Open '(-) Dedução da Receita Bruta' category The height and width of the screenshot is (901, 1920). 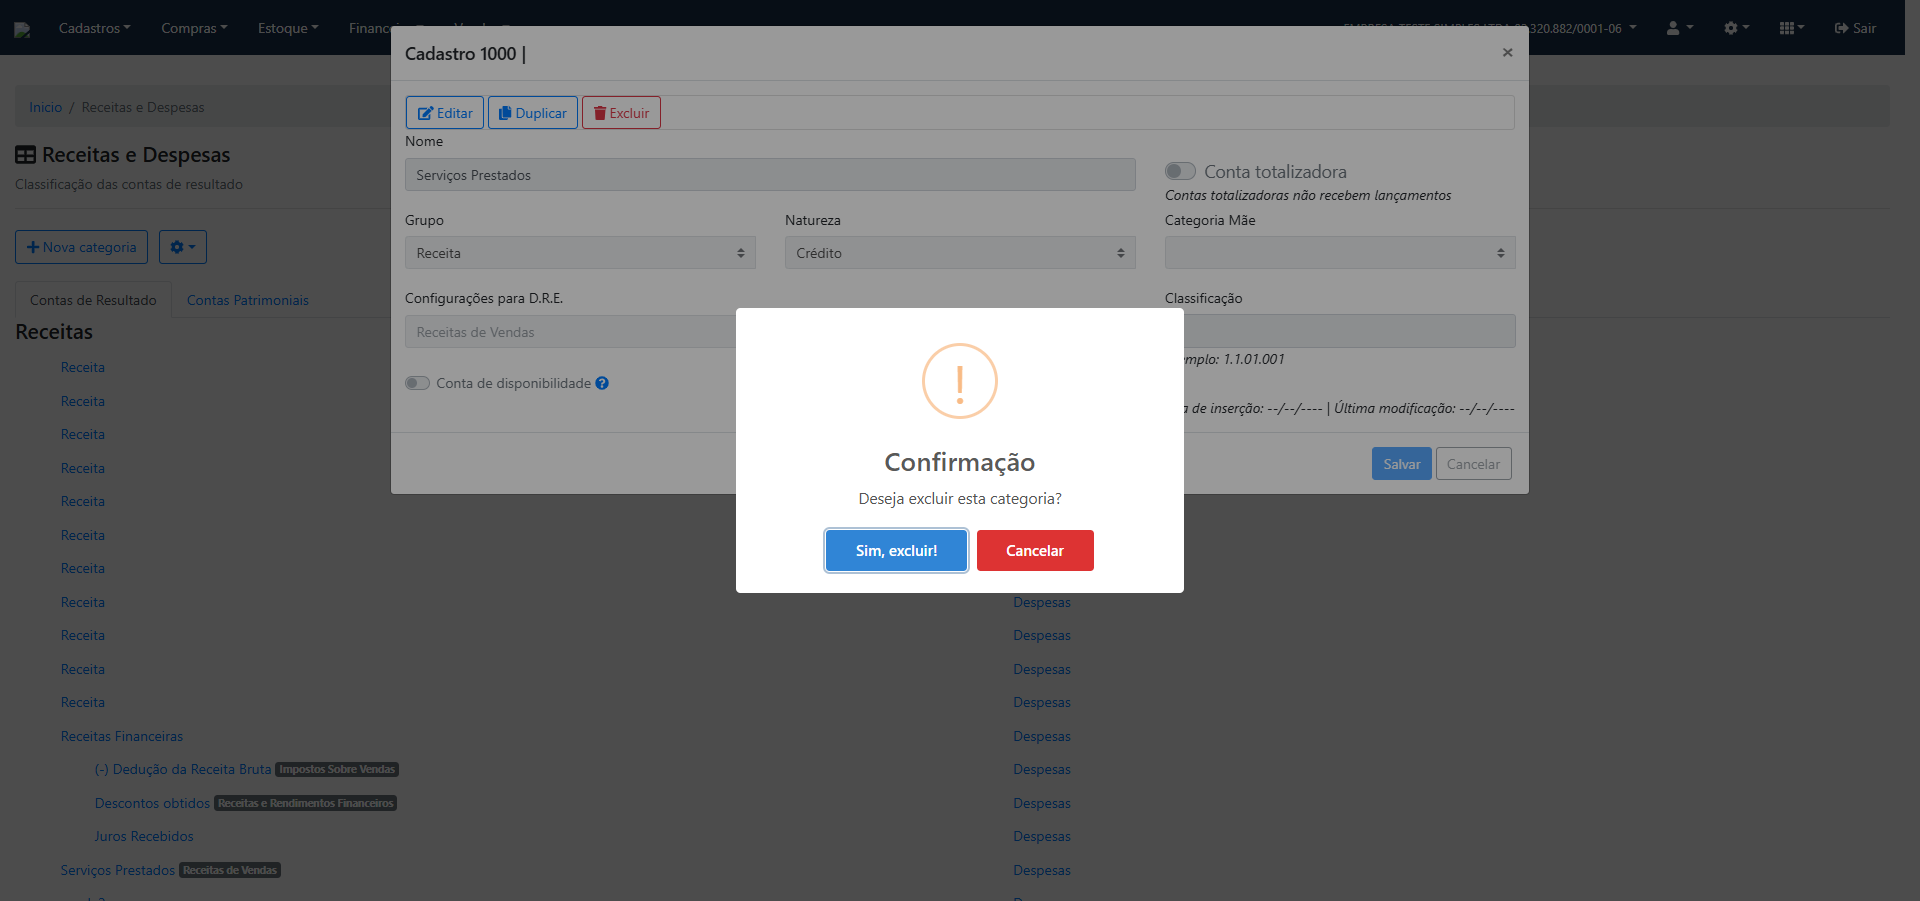(183, 769)
